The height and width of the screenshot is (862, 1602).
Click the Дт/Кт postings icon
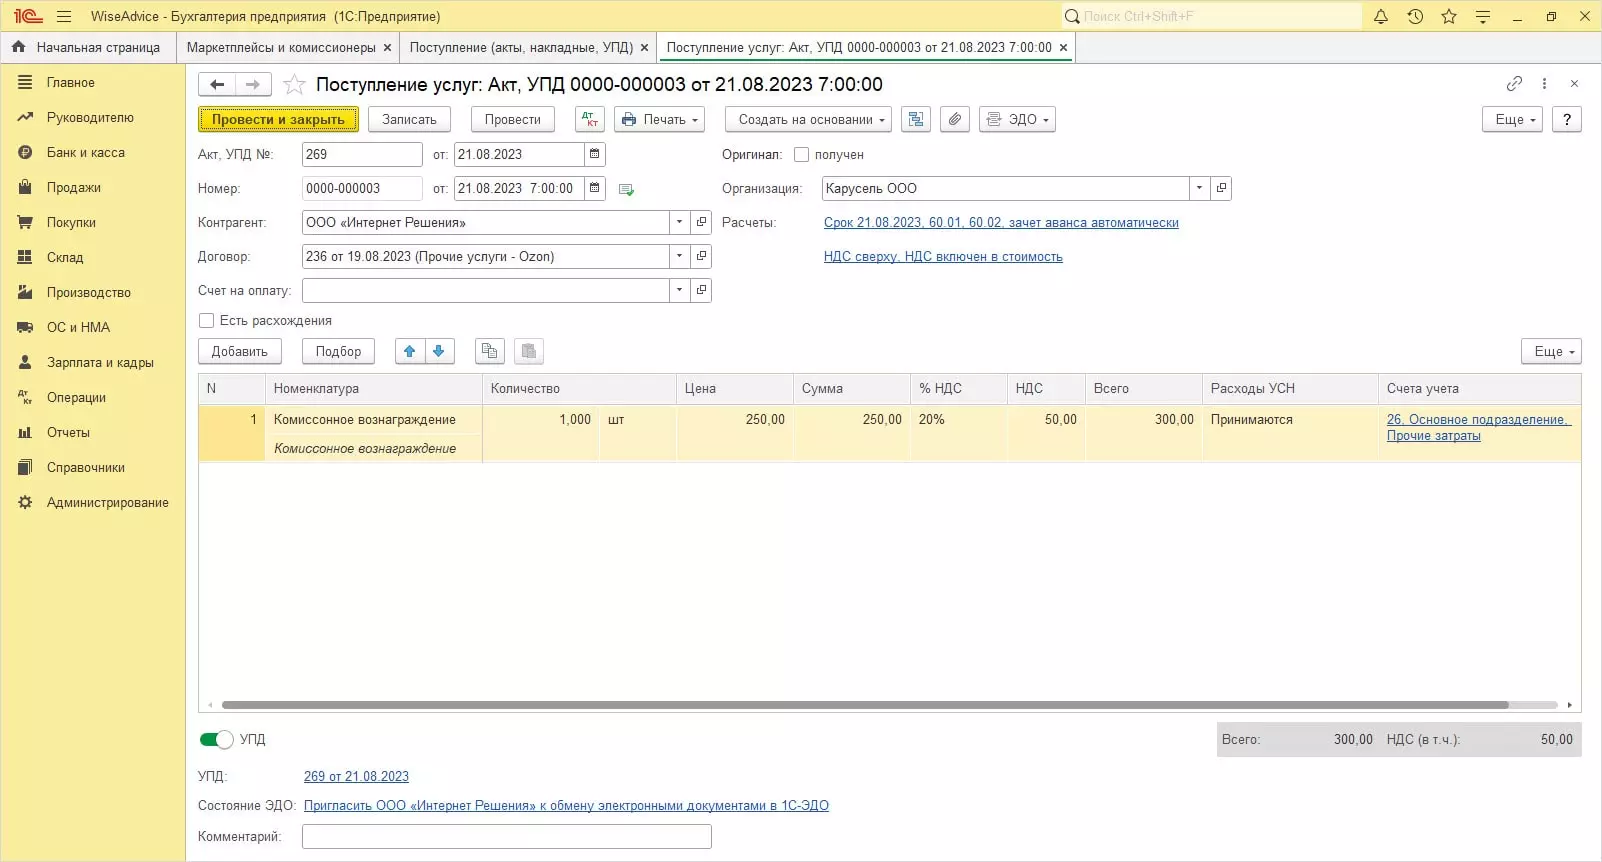(x=590, y=119)
